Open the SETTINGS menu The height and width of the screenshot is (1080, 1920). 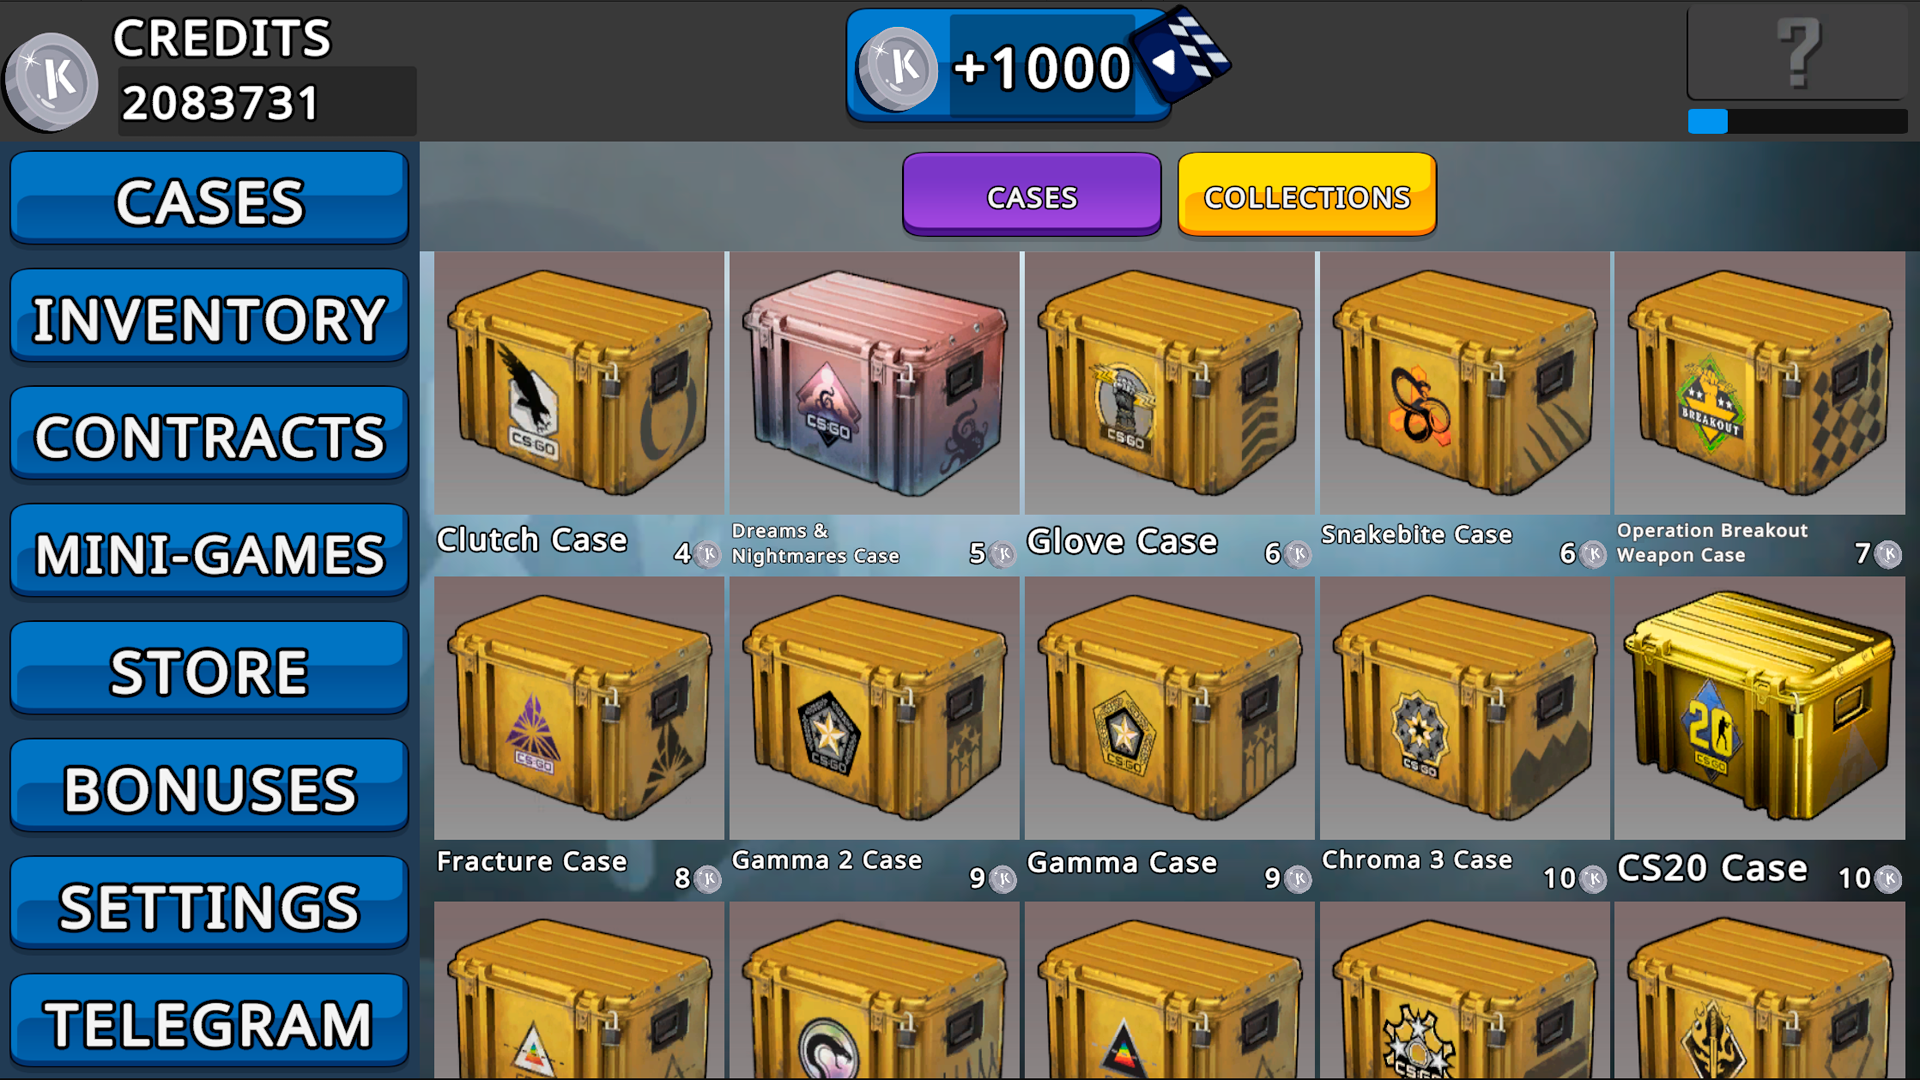pyautogui.click(x=209, y=904)
